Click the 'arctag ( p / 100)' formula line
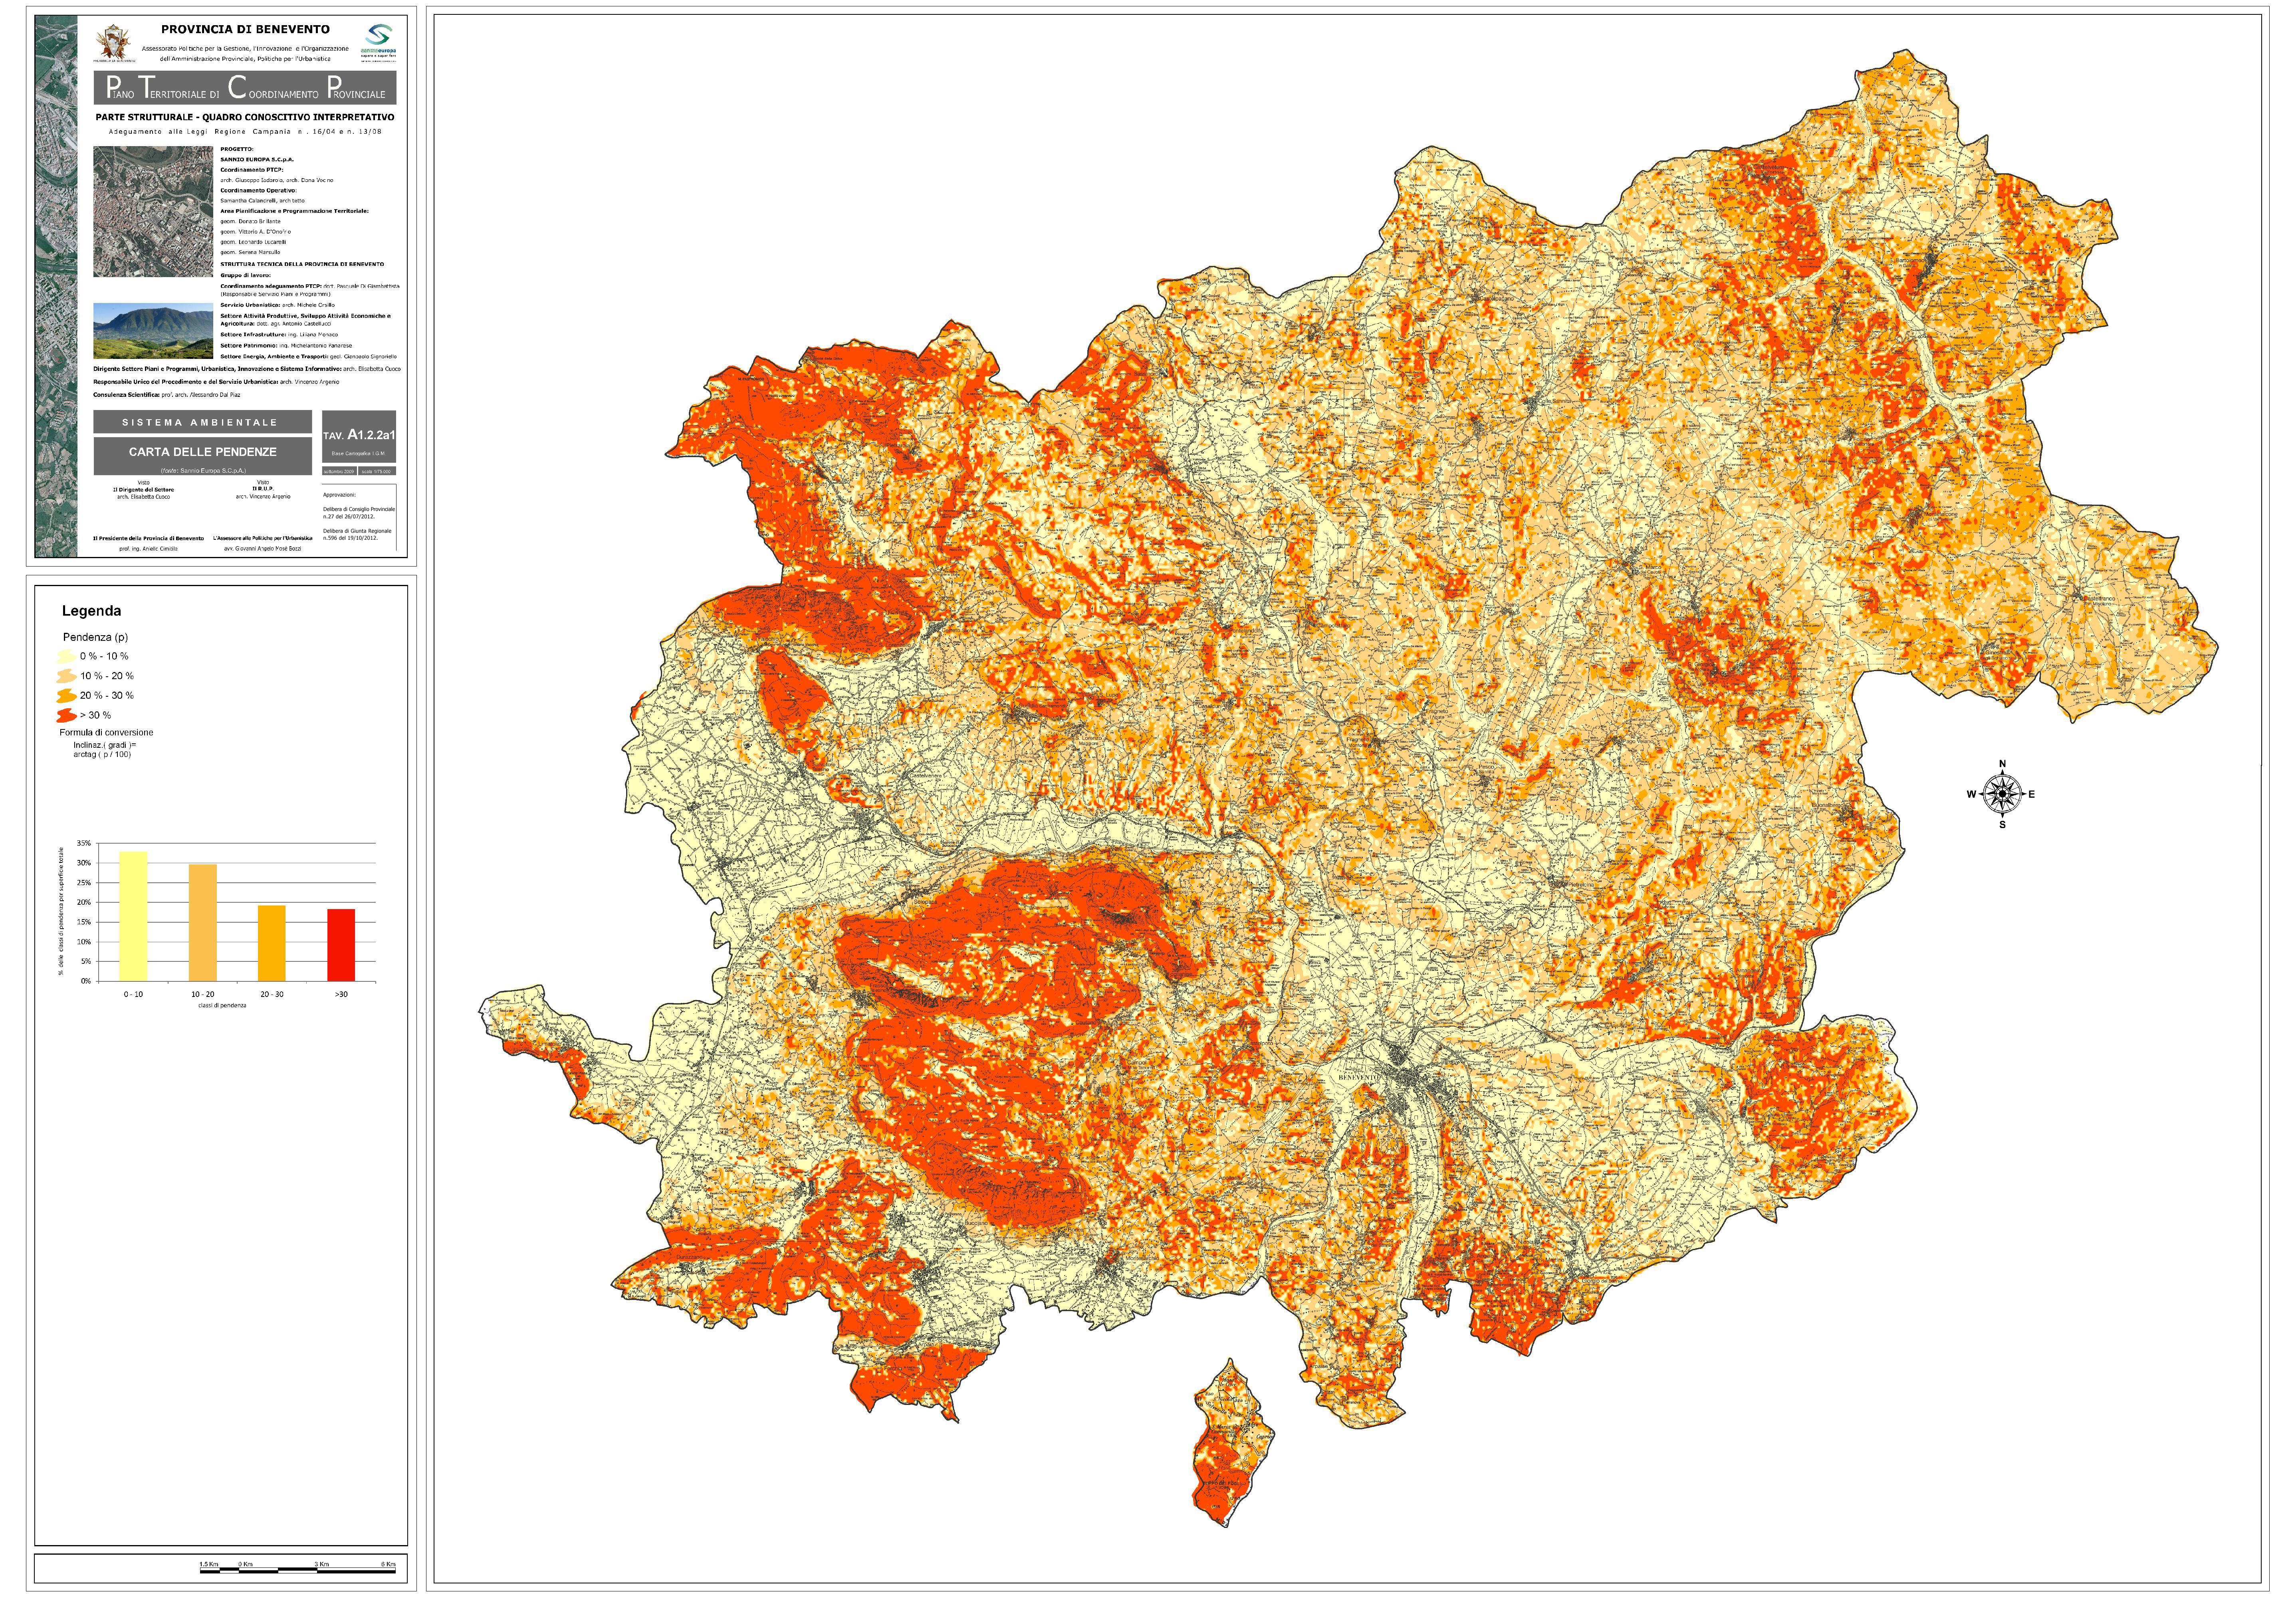Image resolution: width=2296 pixels, height=1597 pixels. 102,755
